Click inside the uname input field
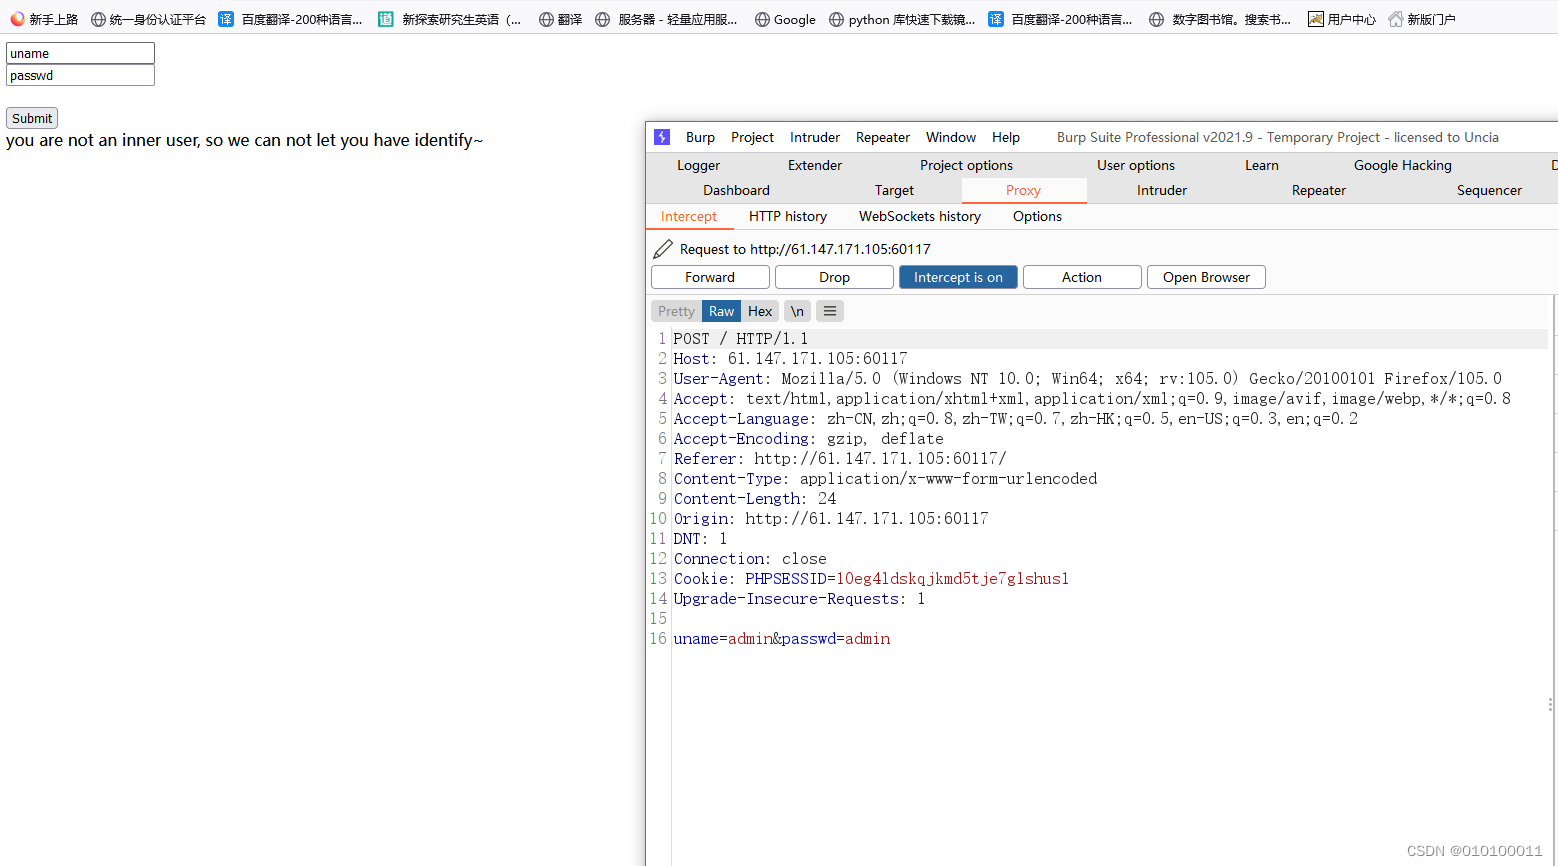1558x866 pixels. [80, 52]
